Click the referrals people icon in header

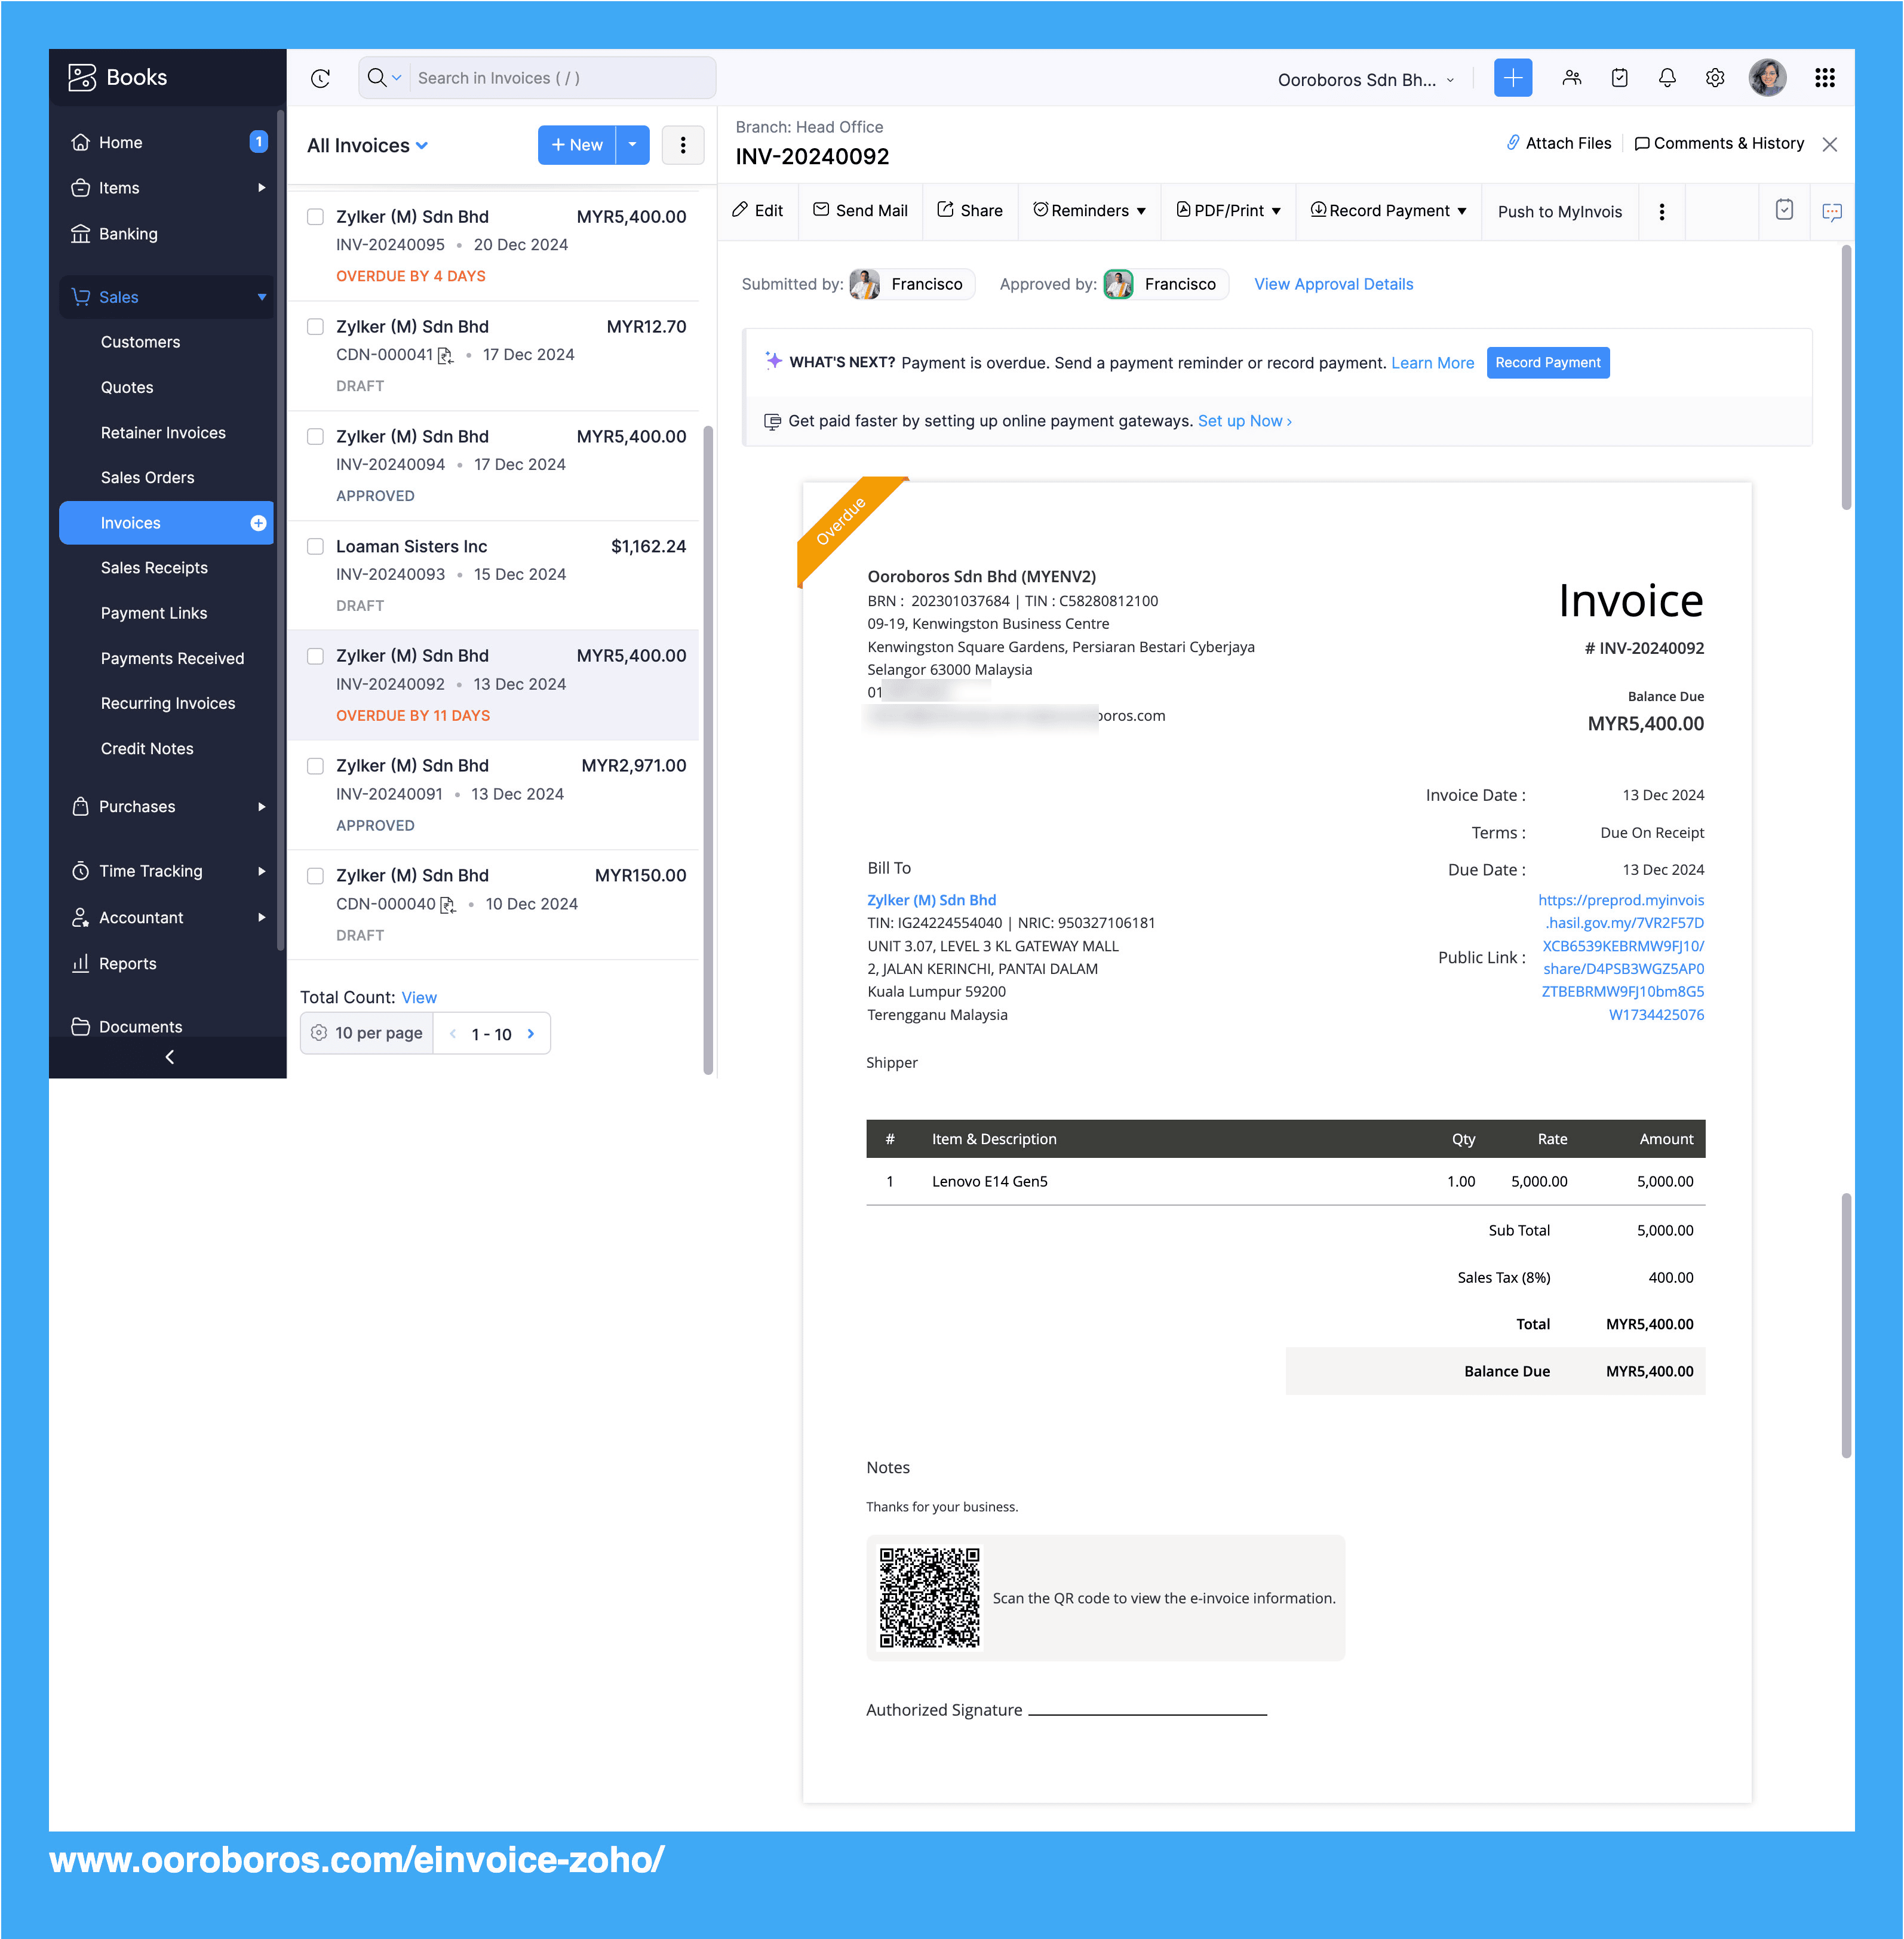[x=1571, y=78]
